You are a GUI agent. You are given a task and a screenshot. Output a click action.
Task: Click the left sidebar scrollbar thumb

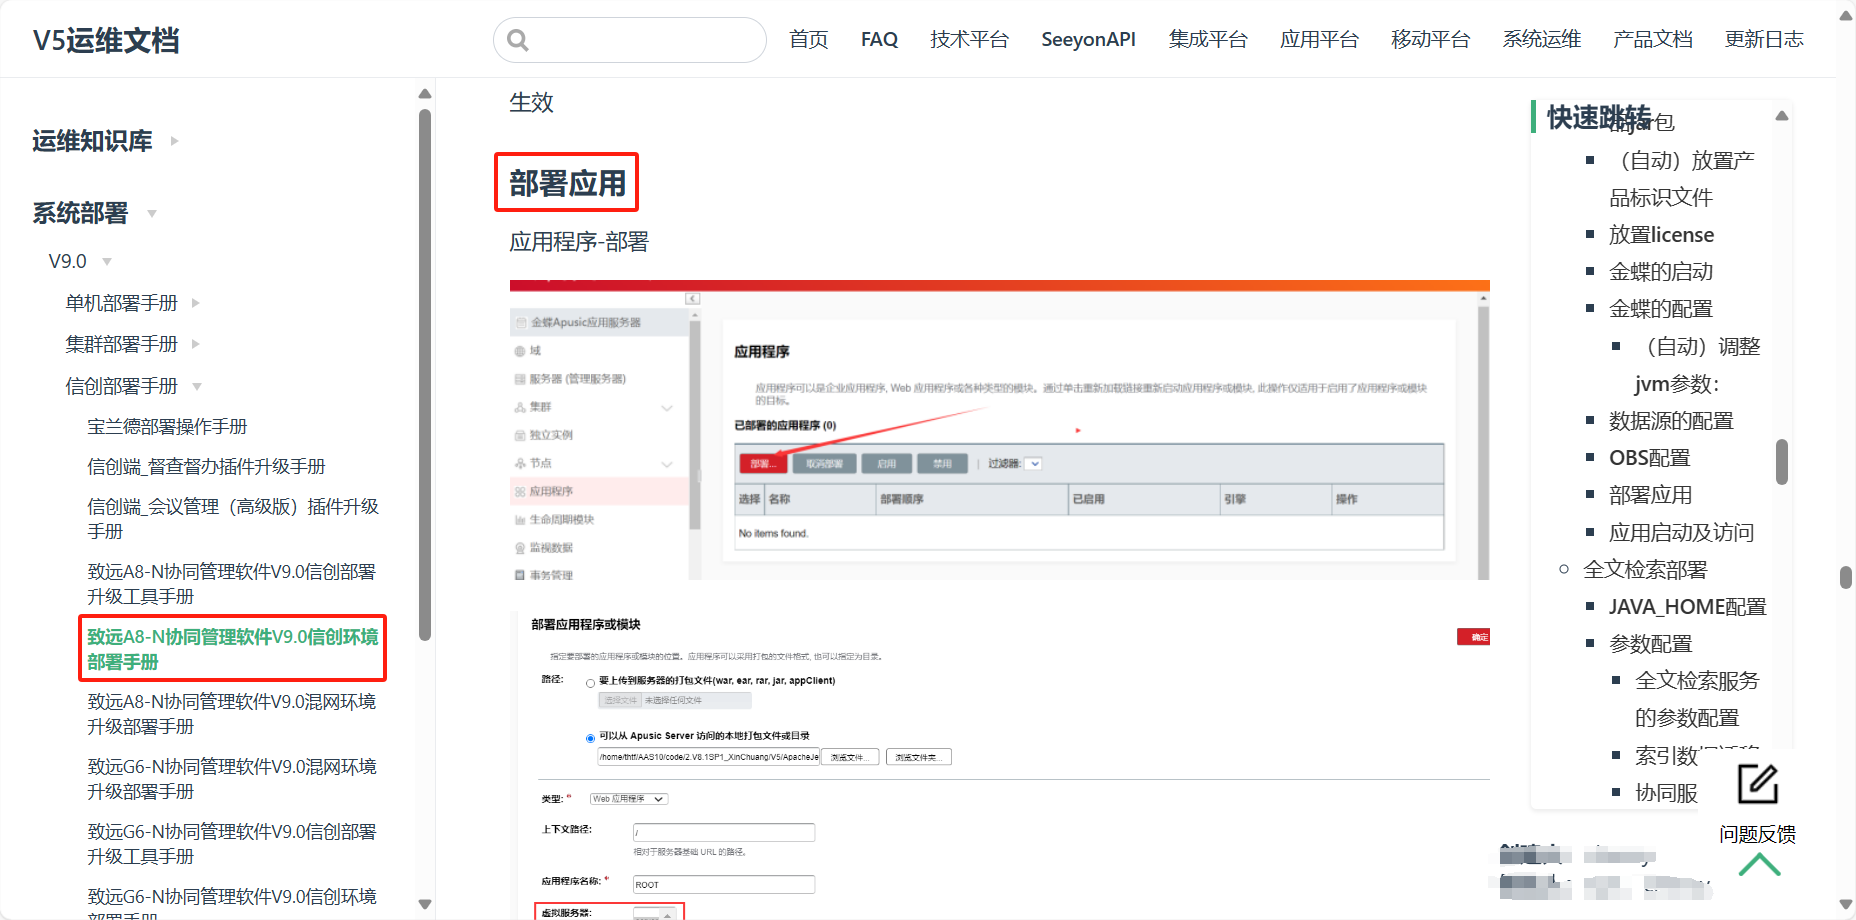[x=425, y=370]
